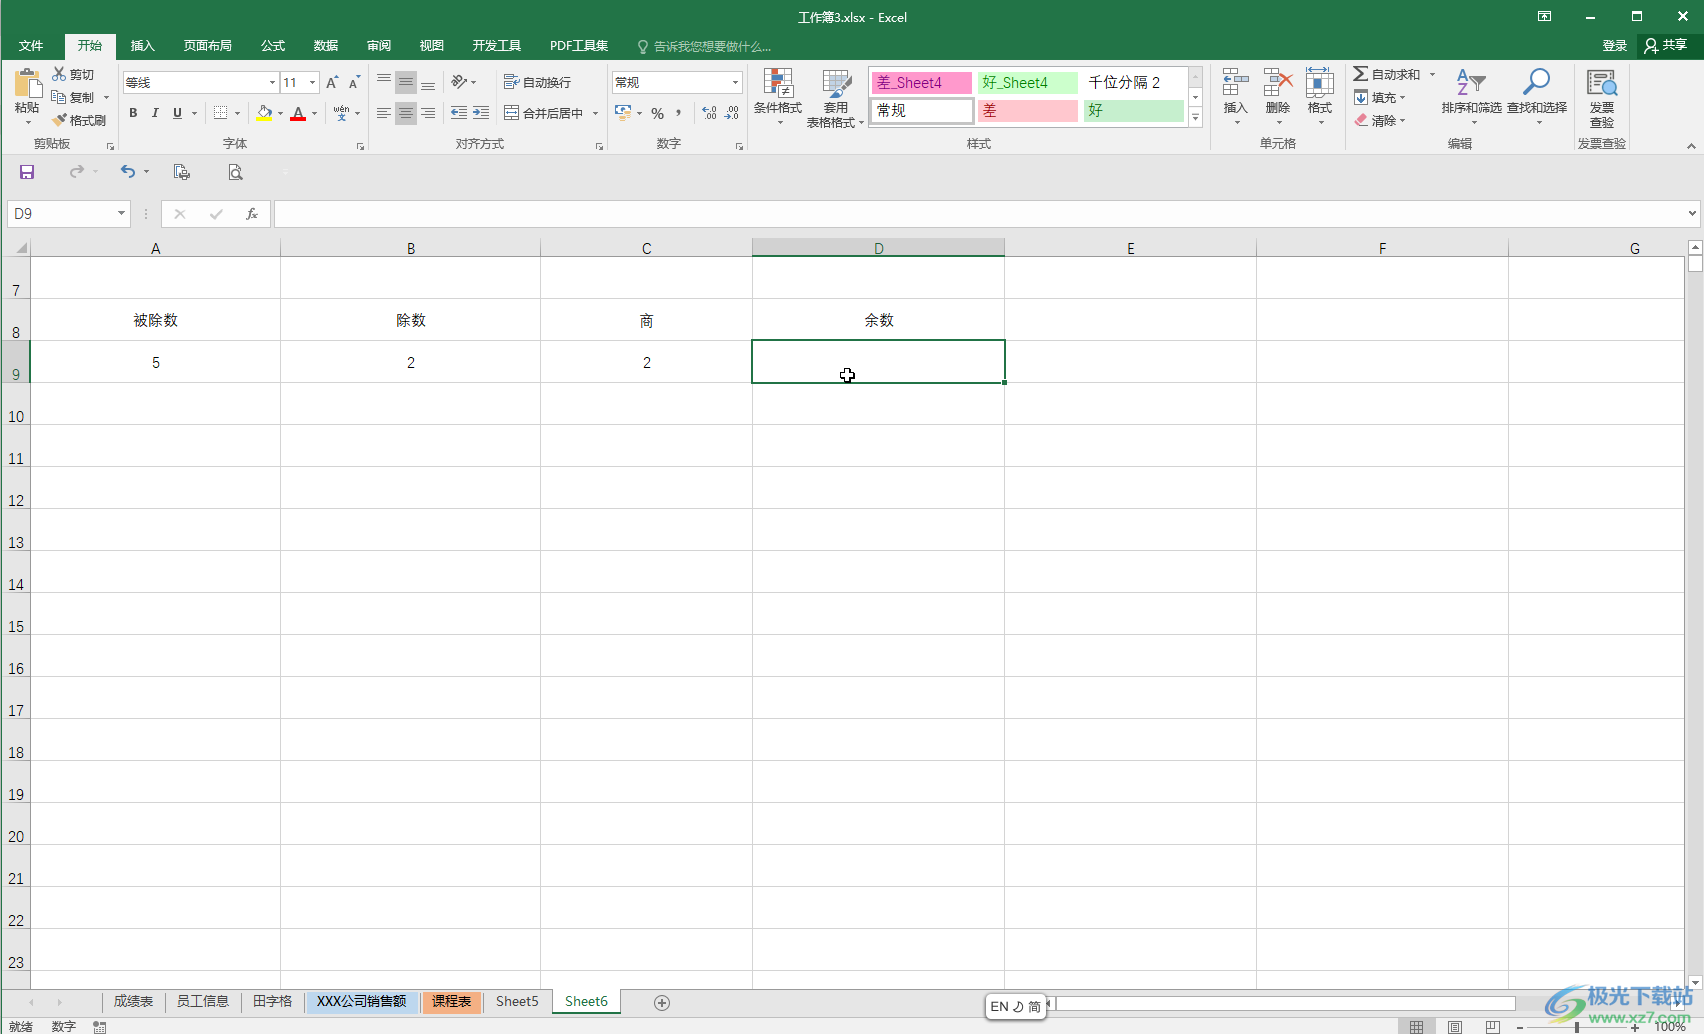This screenshot has height=1034, width=1704.
Task: Open Find and Select (查找和选择)
Action: click(x=1537, y=97)
